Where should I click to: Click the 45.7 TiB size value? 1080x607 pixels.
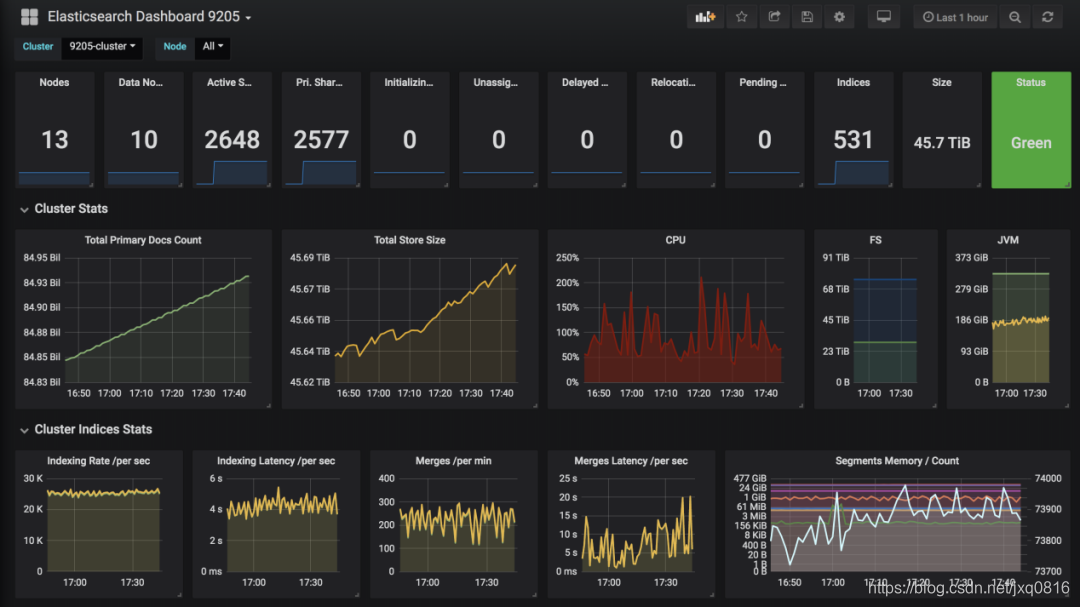coord(942,143)
